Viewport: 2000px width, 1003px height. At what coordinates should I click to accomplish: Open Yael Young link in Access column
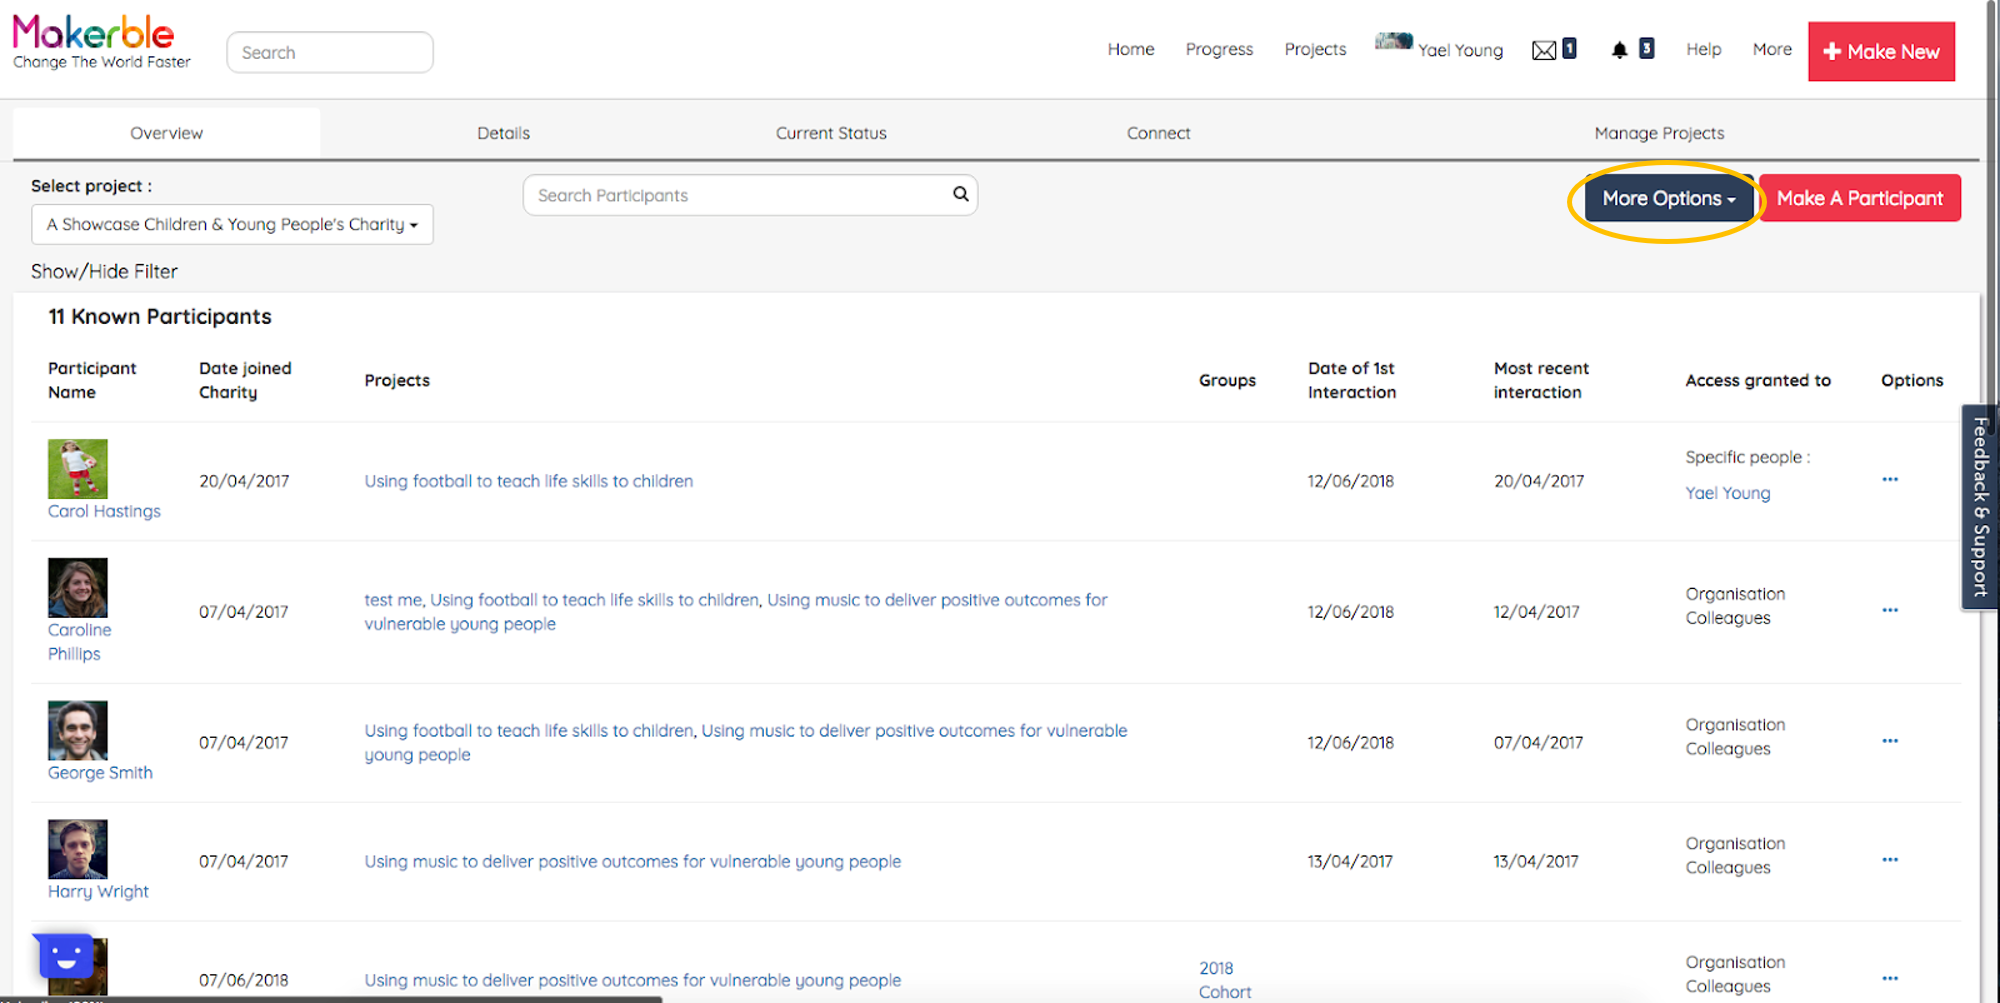[1727, 493]
